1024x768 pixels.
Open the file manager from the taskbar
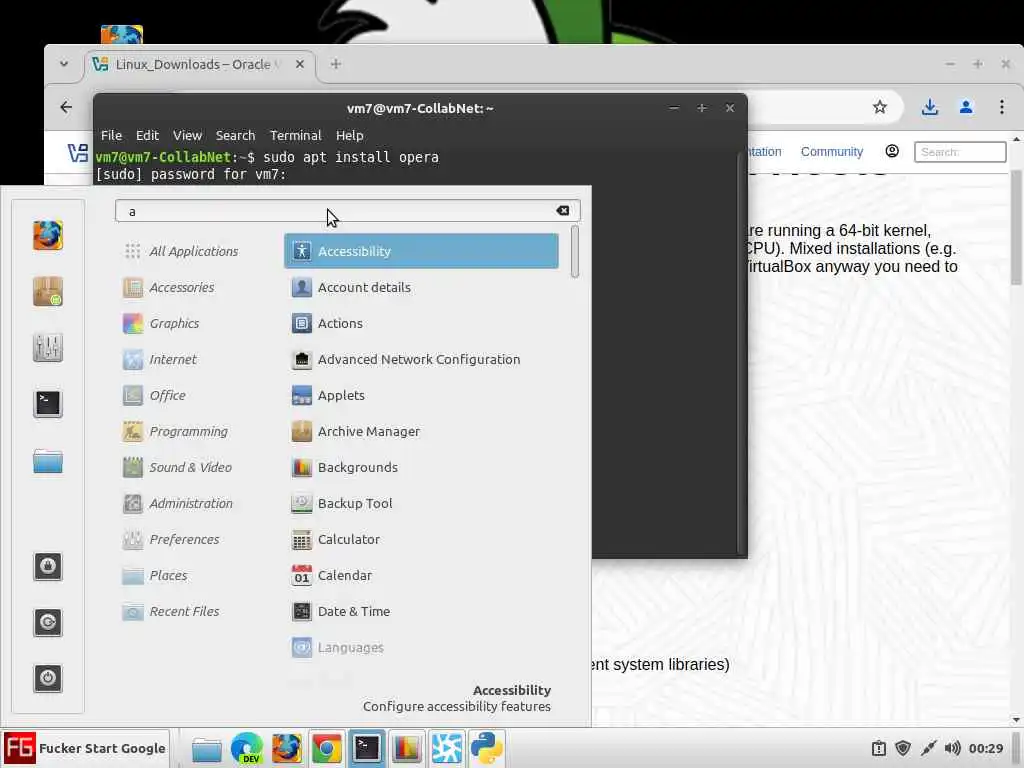tap(206, 748)
